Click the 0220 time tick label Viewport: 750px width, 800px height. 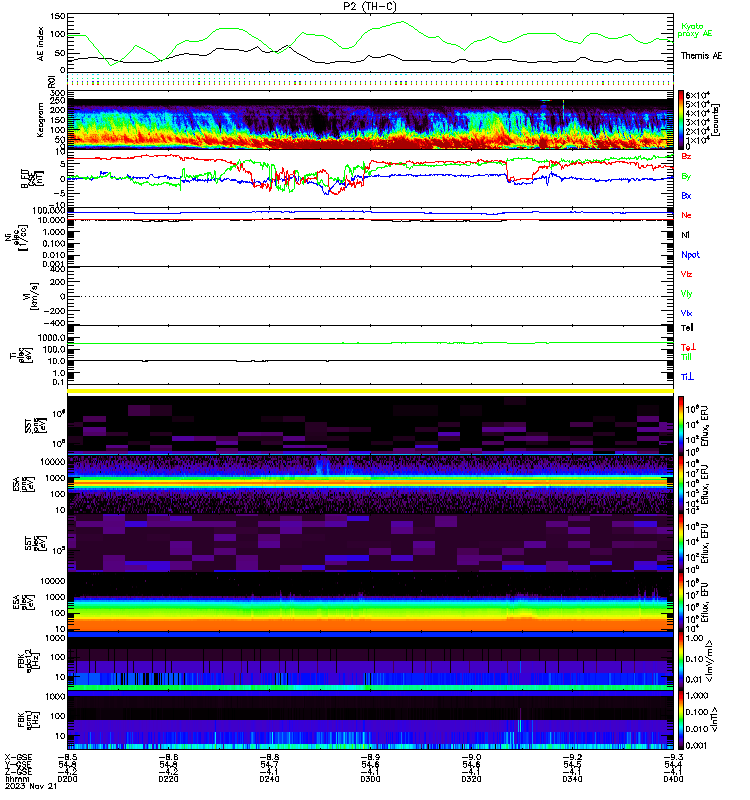pyautogui.click(x=168, y=779)
